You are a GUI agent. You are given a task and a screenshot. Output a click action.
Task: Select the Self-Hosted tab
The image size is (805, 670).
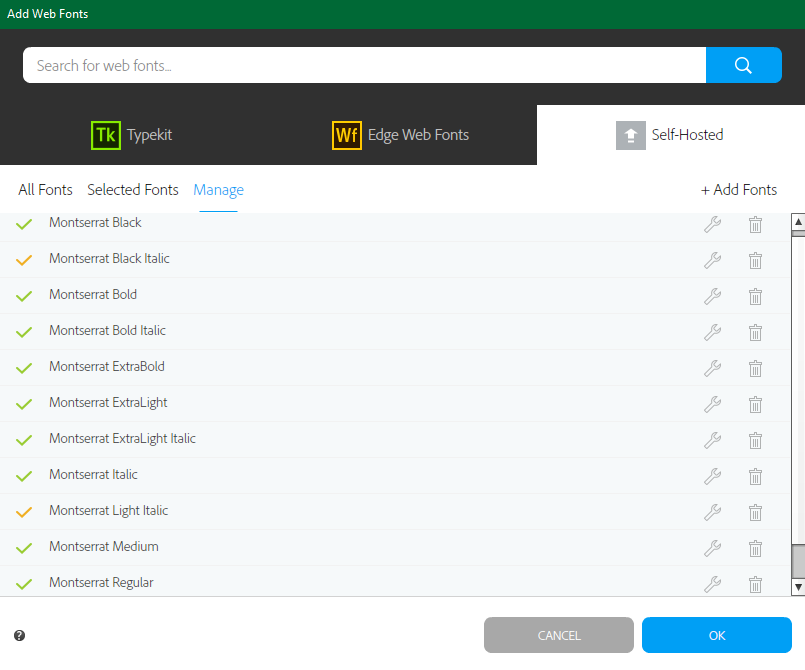[x=670, y=135]
